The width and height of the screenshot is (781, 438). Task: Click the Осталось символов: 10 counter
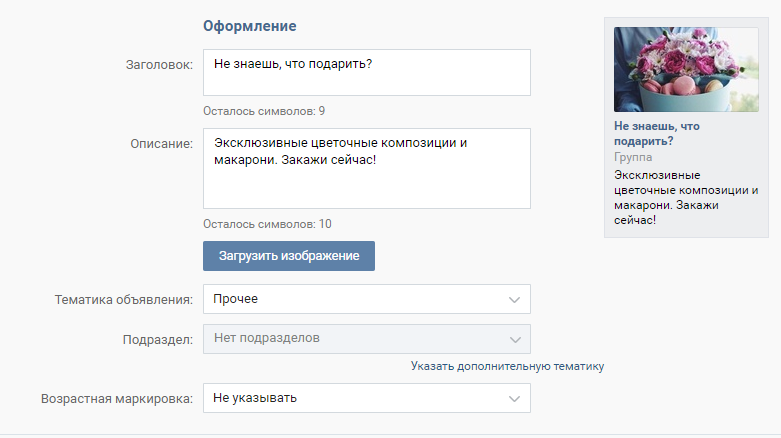tap(267, 224)
